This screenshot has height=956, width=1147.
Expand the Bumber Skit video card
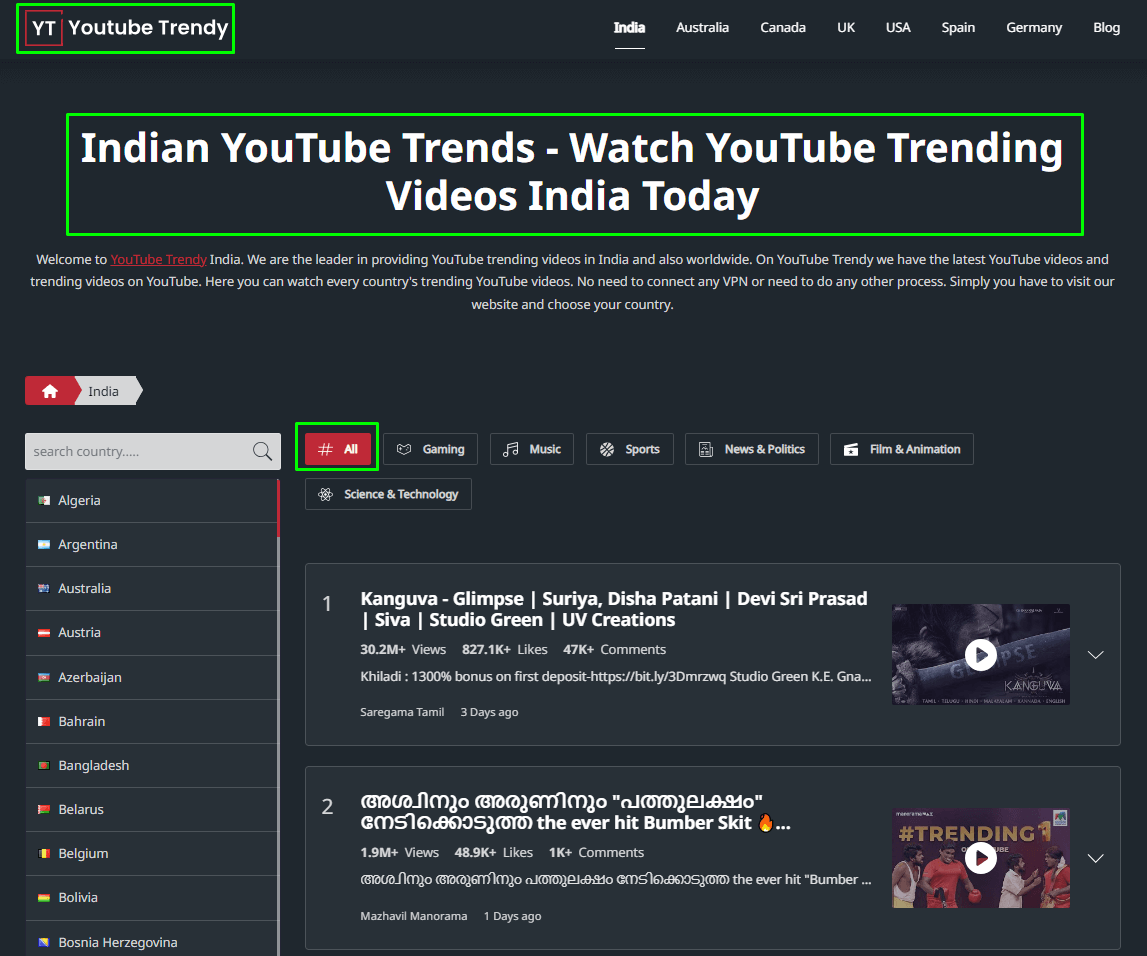click(x=1095, y=858)
